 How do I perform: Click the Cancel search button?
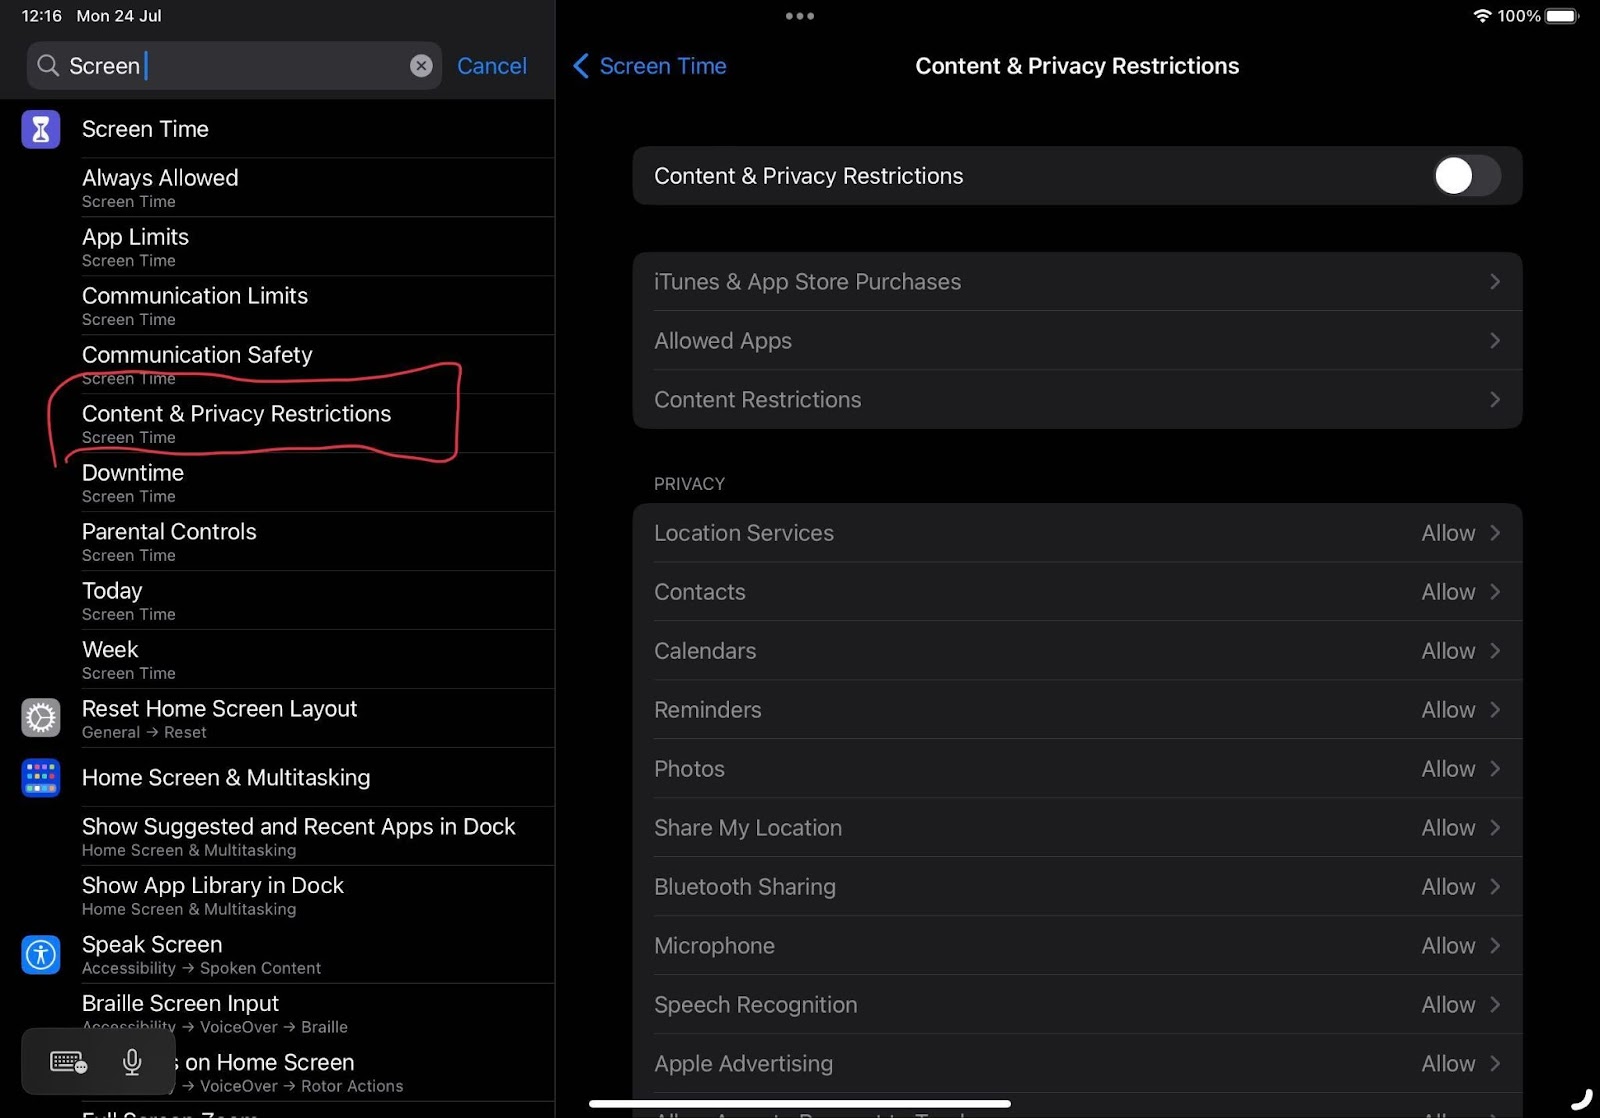coord(492,66)
